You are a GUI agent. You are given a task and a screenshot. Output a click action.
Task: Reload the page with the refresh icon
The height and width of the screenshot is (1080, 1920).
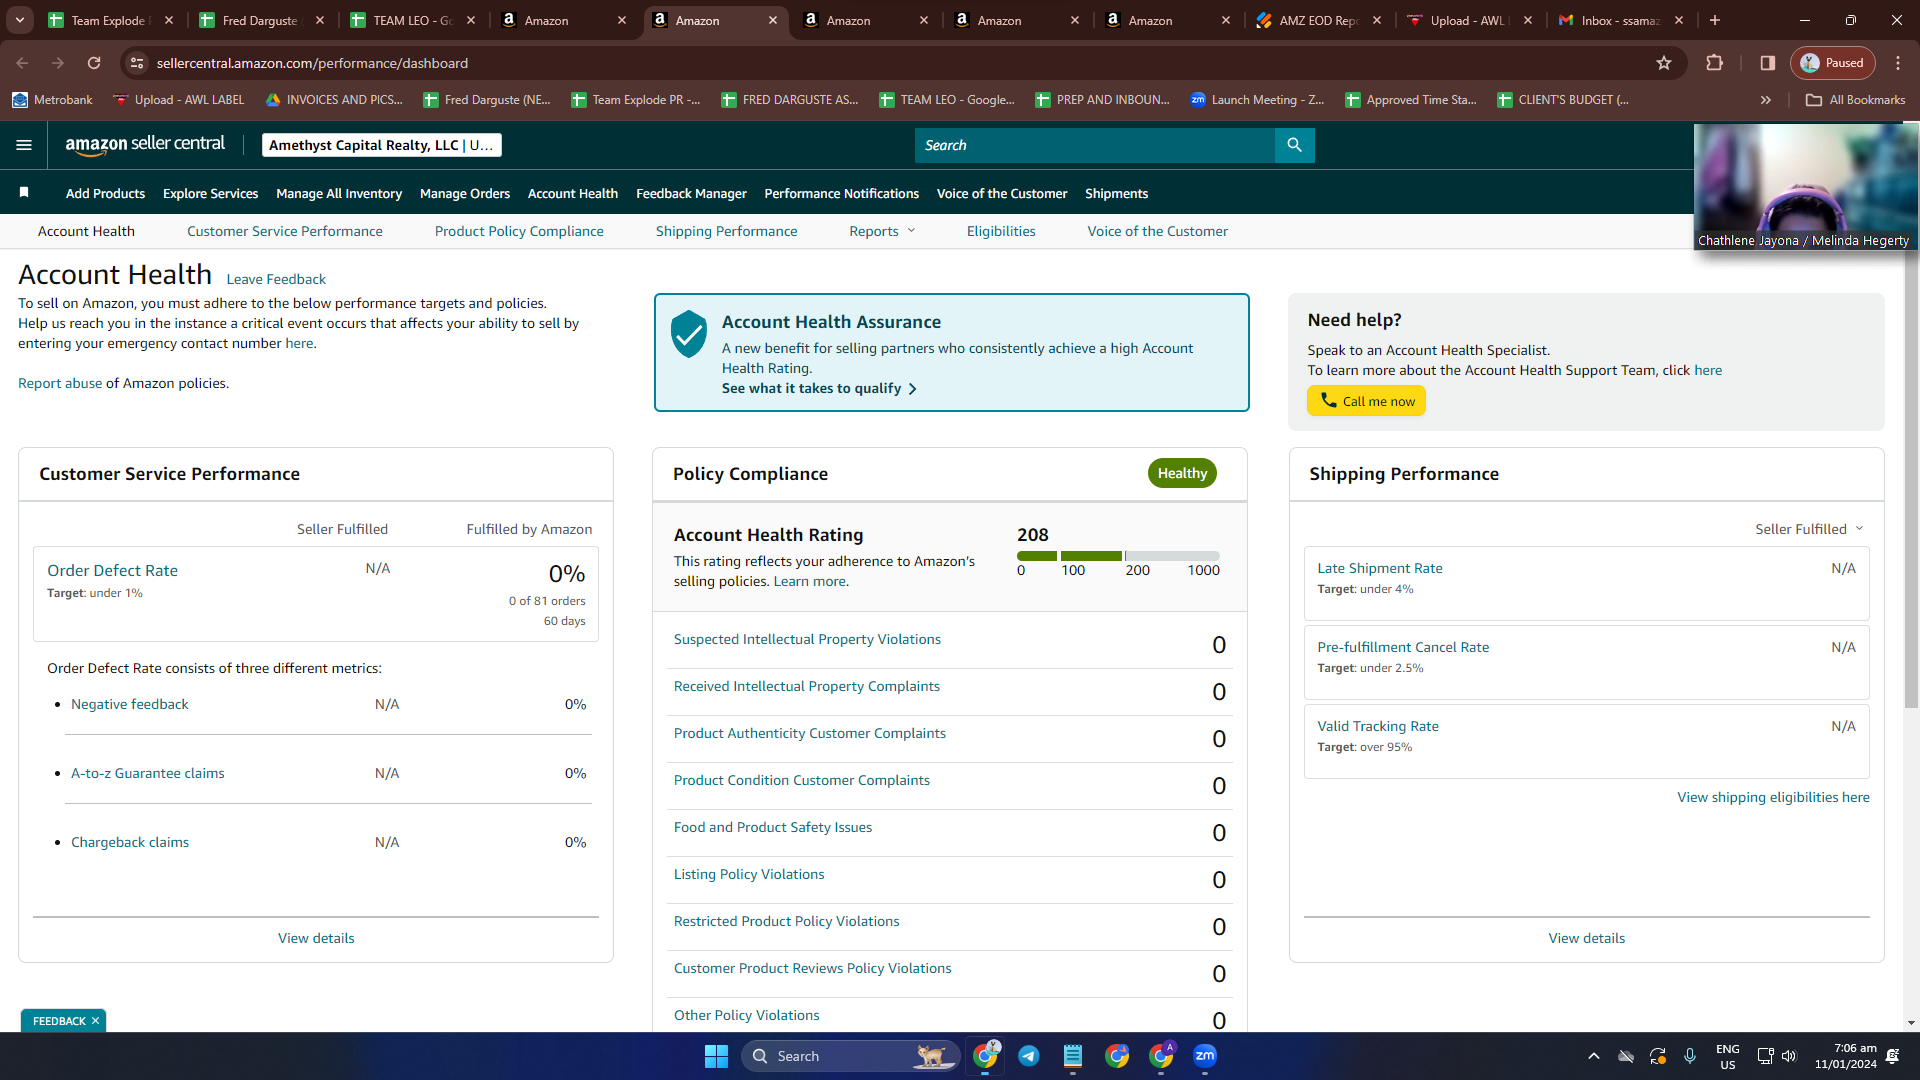coord(94,63)
